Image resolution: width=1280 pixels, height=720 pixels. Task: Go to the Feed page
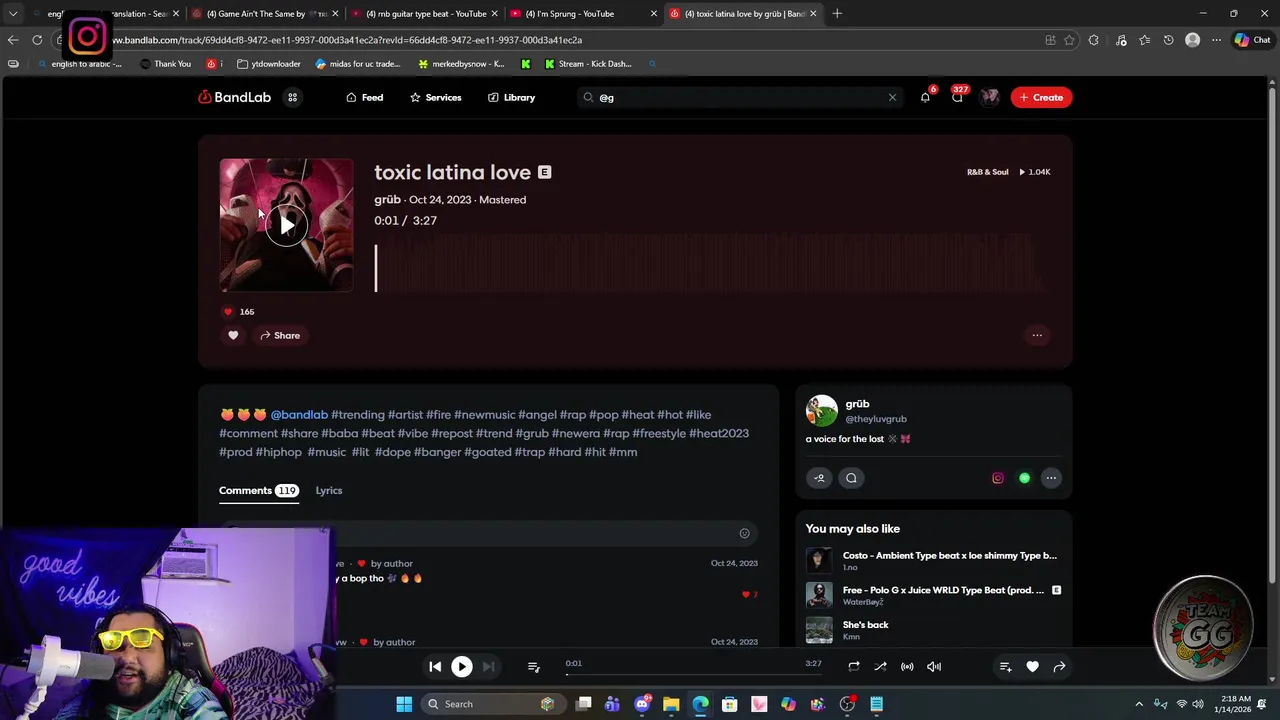pos(364,97)
